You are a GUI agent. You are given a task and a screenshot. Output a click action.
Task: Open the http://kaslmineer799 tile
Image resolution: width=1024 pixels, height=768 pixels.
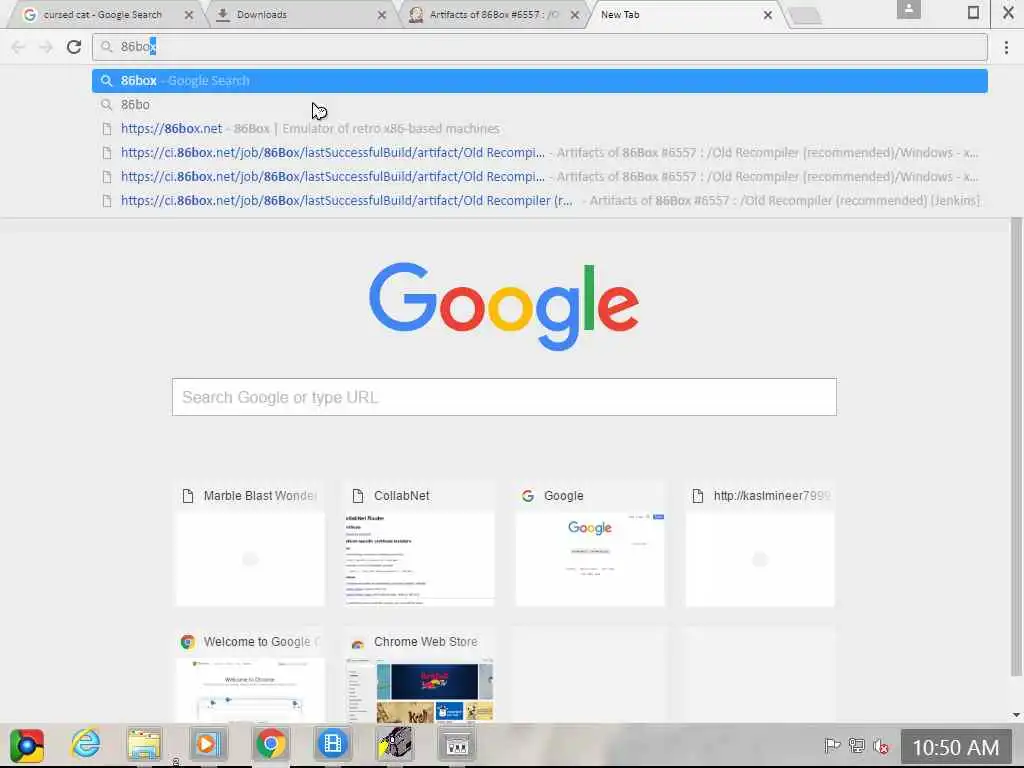[x=760, y=544]
